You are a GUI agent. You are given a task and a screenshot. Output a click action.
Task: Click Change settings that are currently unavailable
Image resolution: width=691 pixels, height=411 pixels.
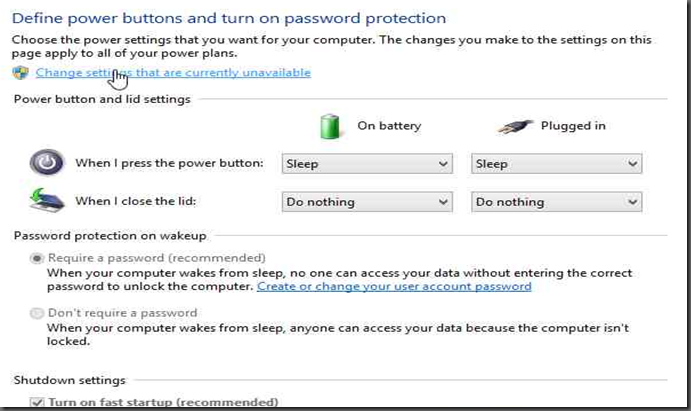tap(173, 73)
